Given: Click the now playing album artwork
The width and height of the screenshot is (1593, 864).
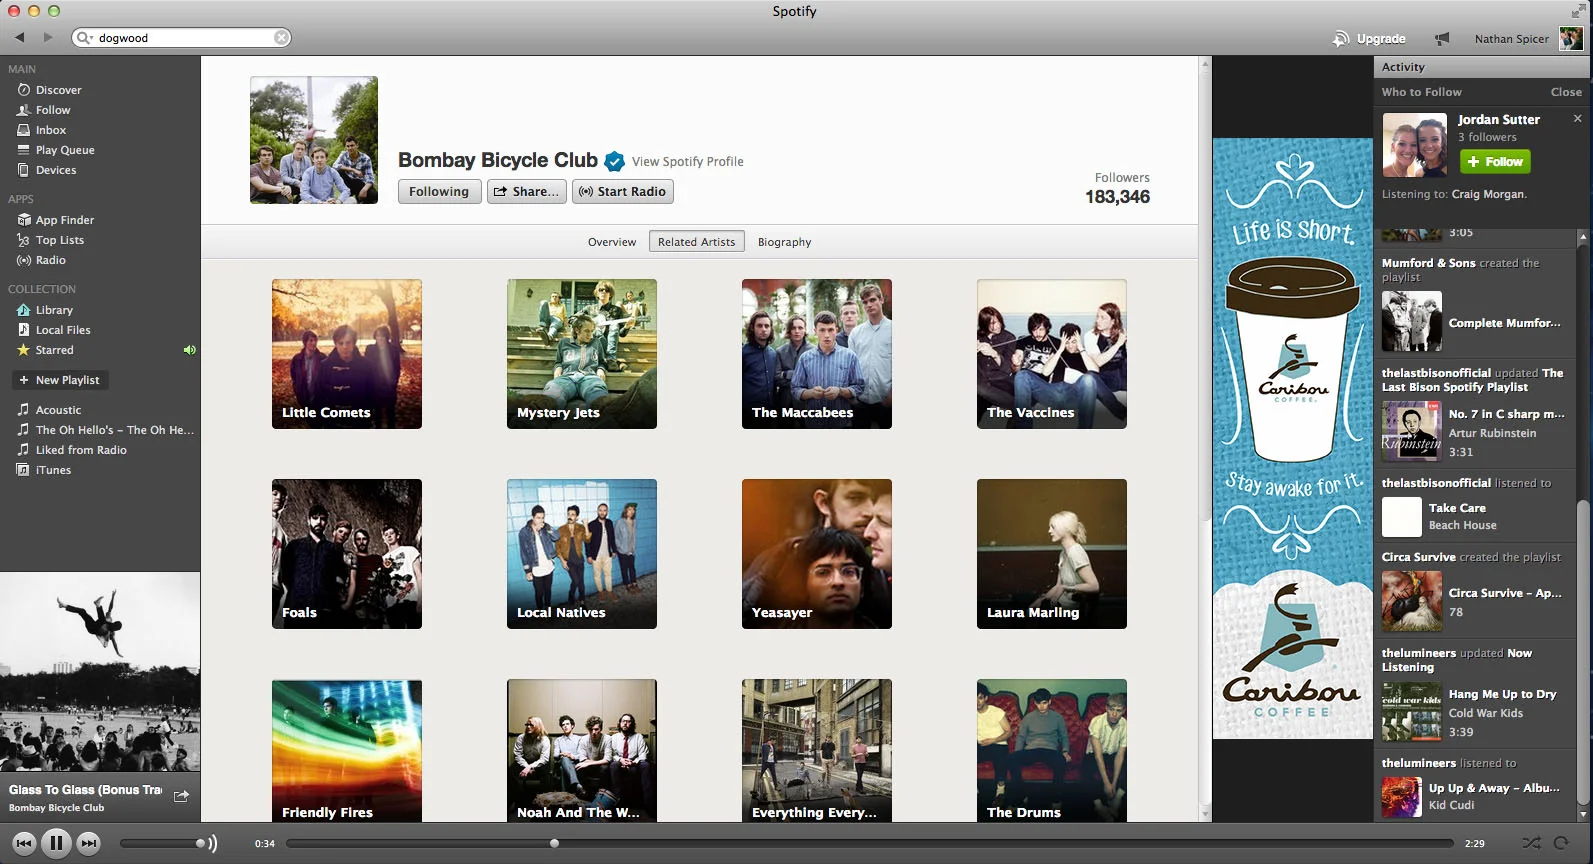Looking at the screenshot, I should pos(100,672).
